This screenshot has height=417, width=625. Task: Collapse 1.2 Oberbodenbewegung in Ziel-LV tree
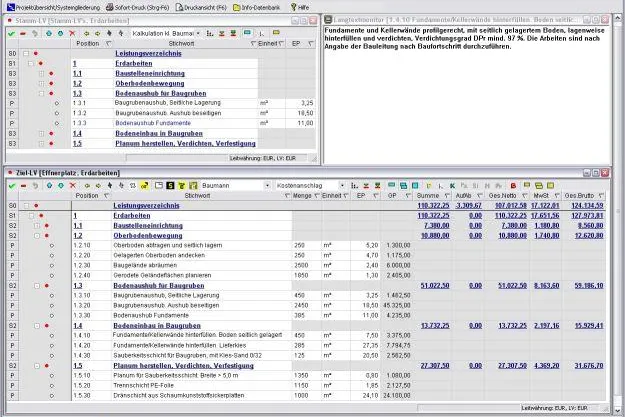[x=37, y=236]
